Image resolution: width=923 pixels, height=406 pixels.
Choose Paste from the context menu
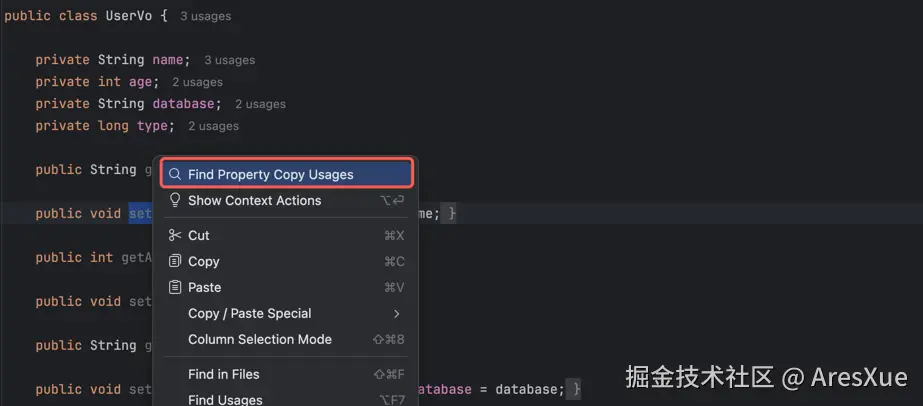click(204, 287)
